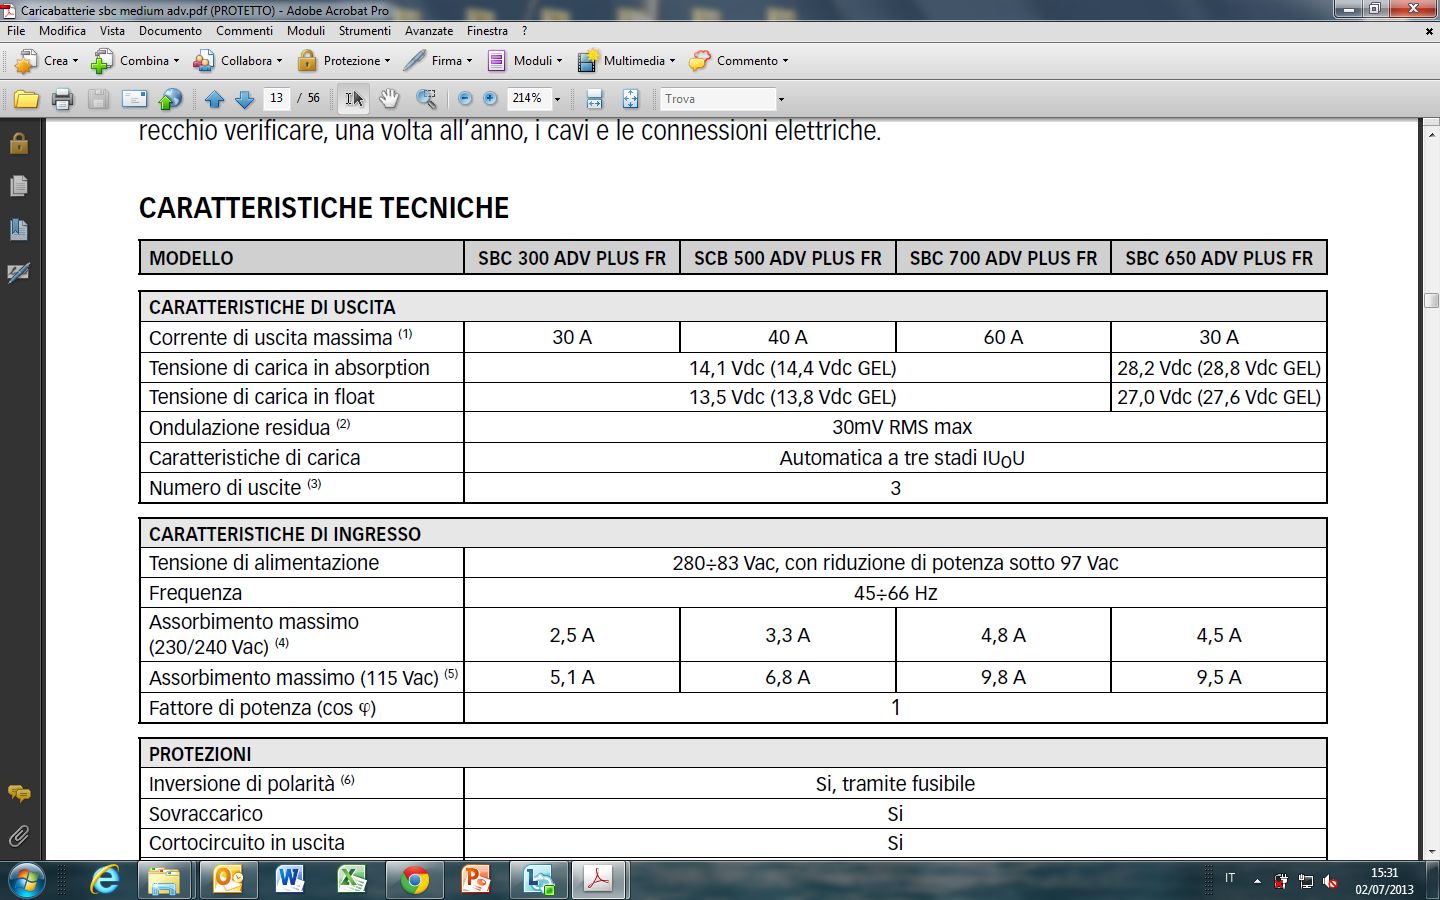
Task: Click the vertical scrollbar thumb
Action: [1431, 301]
